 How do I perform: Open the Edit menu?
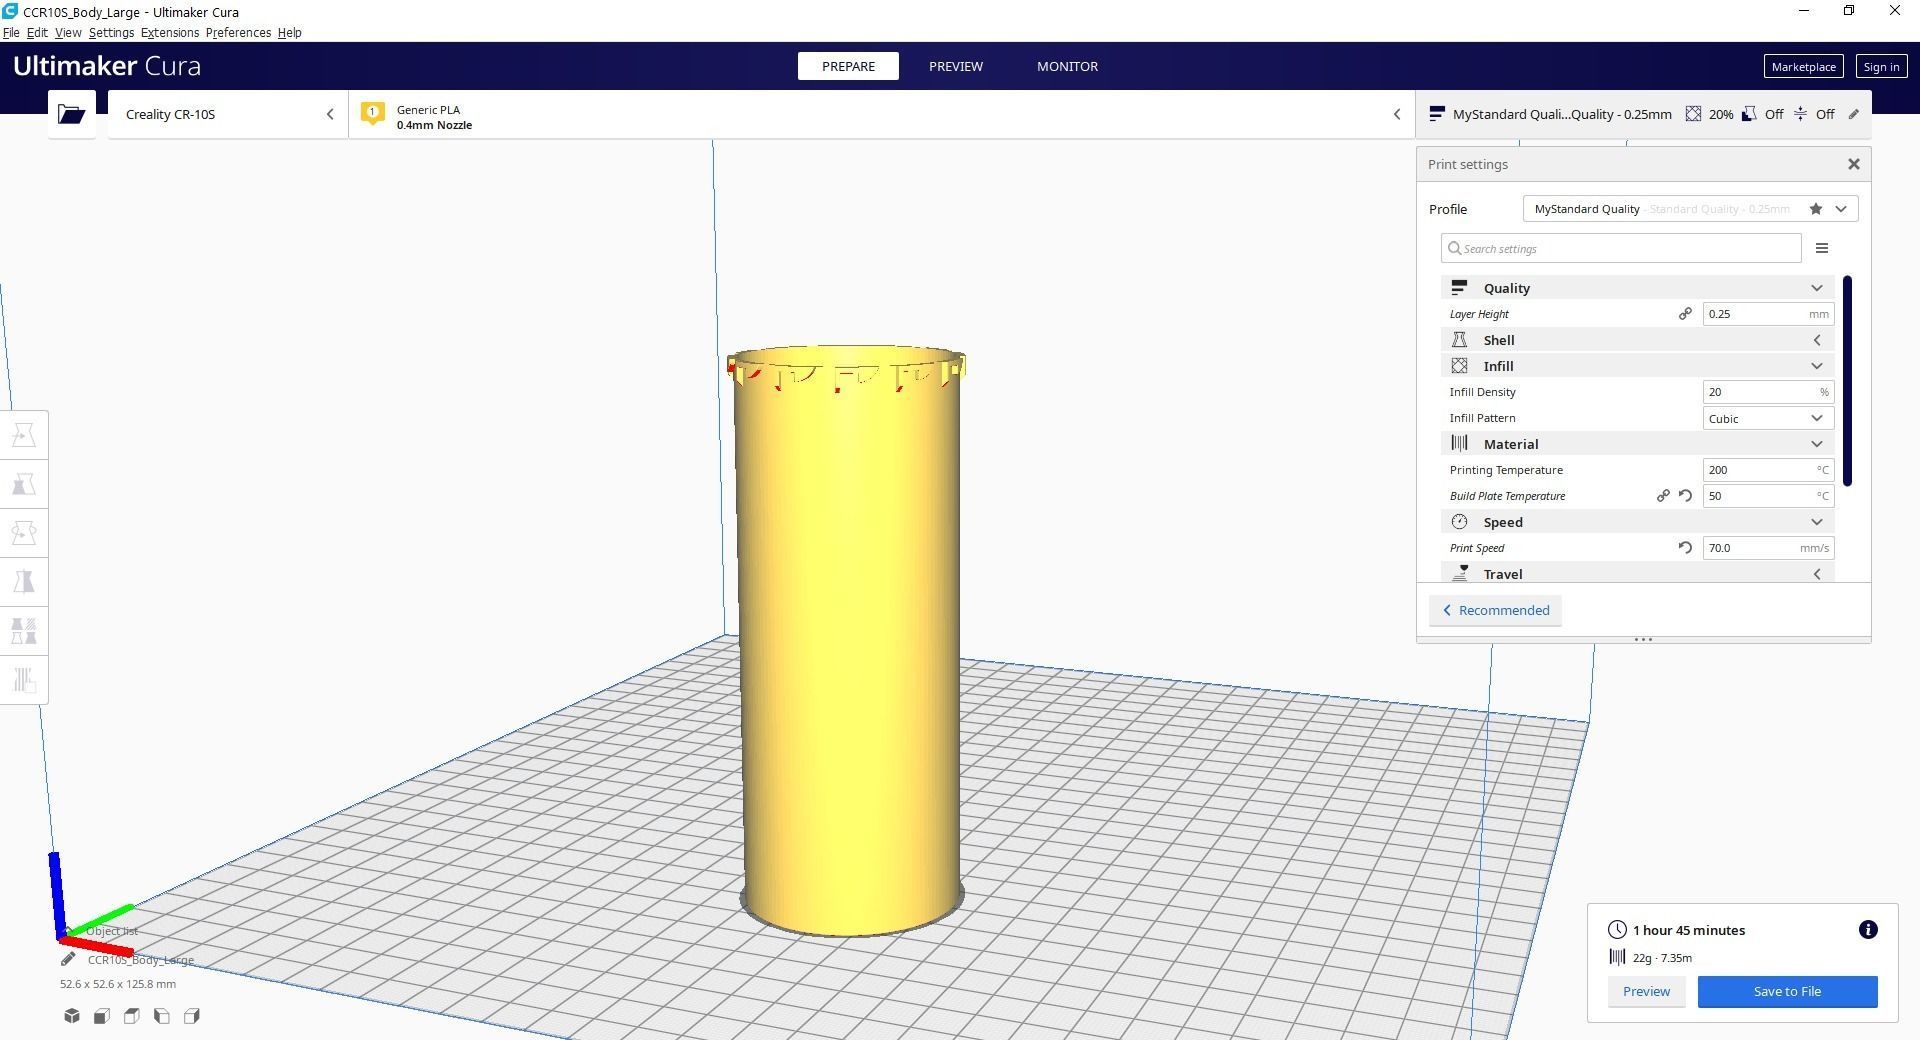(37, 33)
